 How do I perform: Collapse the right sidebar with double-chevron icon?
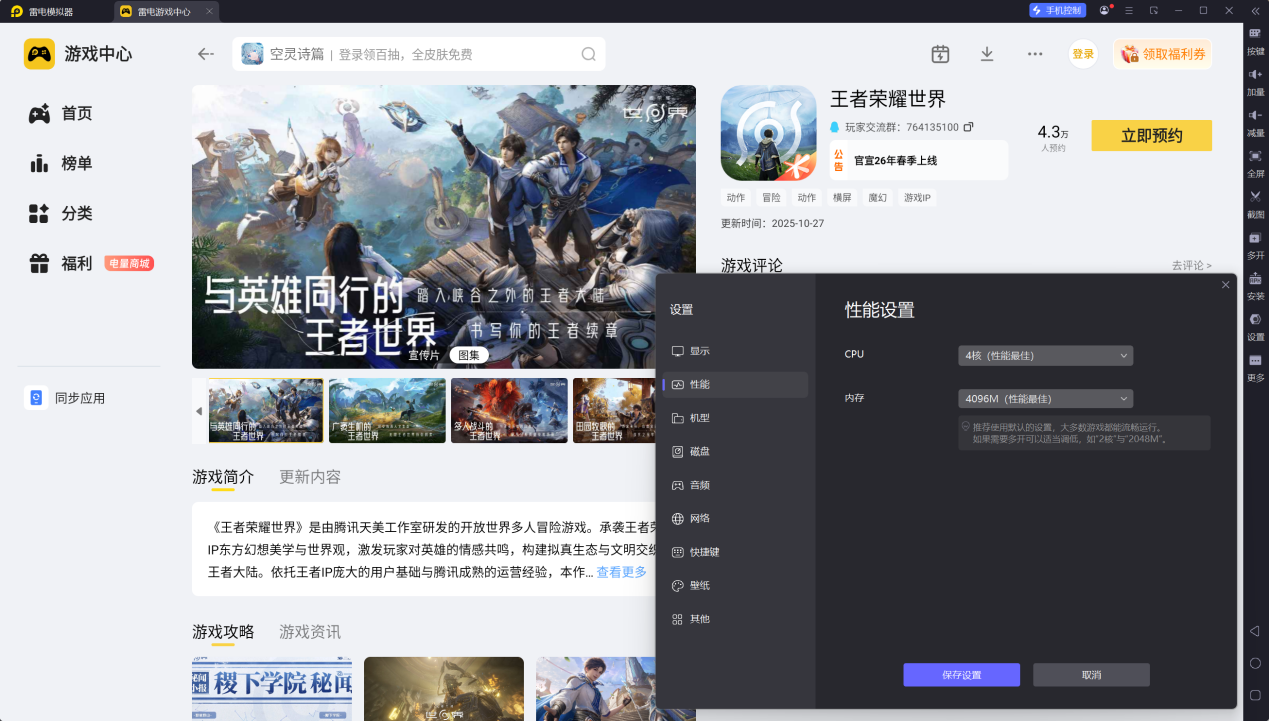1255,10
